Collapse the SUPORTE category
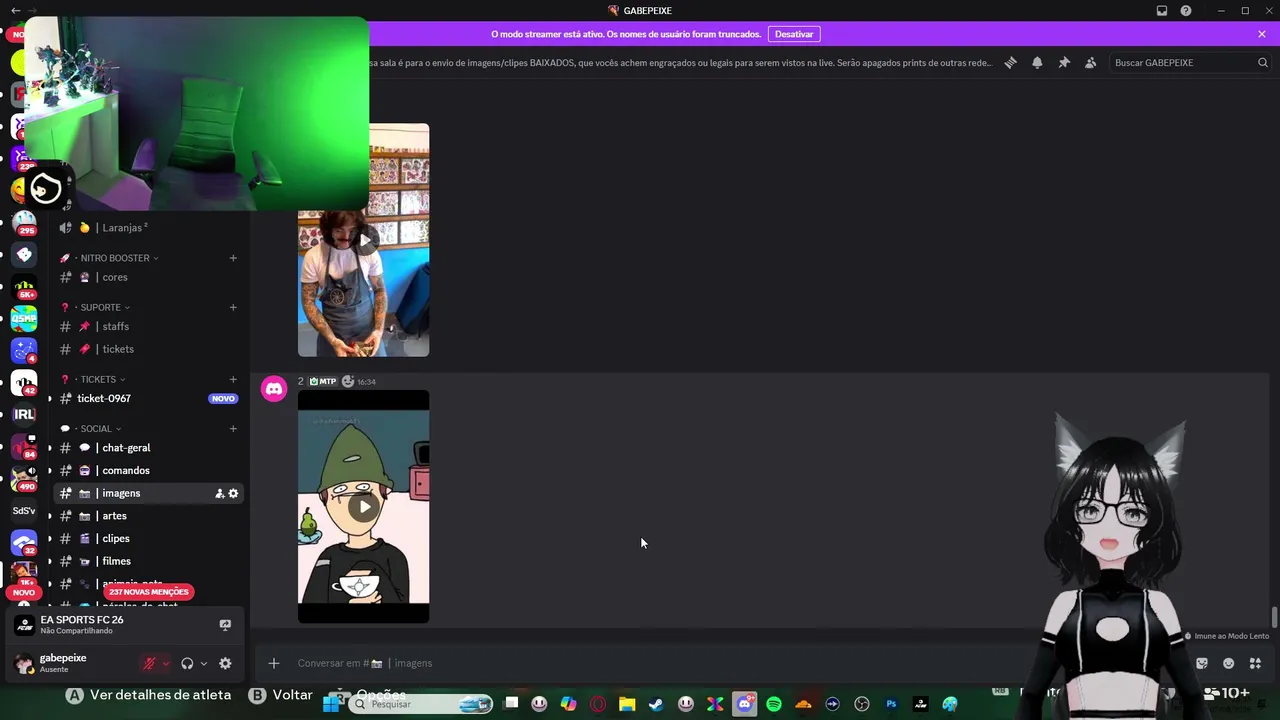The height and width of the screenshot is (720, 1280). pos(100,307)
